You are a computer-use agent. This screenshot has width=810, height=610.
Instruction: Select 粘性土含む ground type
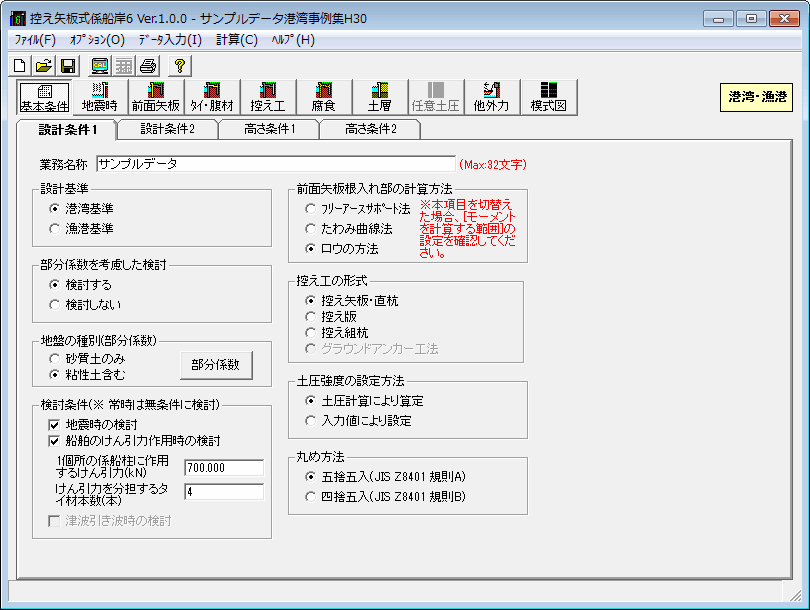87,374
